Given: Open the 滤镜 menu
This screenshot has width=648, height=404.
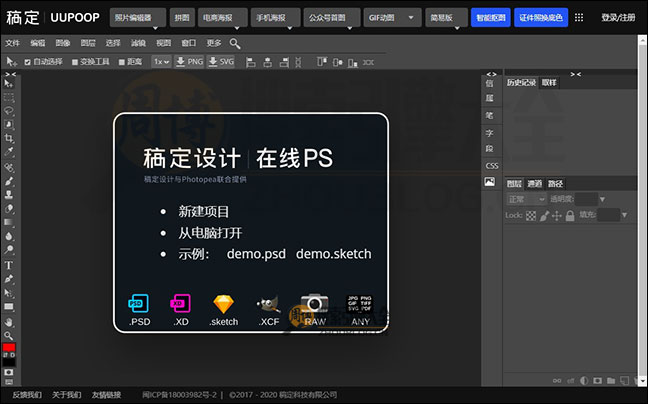Looking at the screenshot, I should pyautogui.click(x=138, y=43).
